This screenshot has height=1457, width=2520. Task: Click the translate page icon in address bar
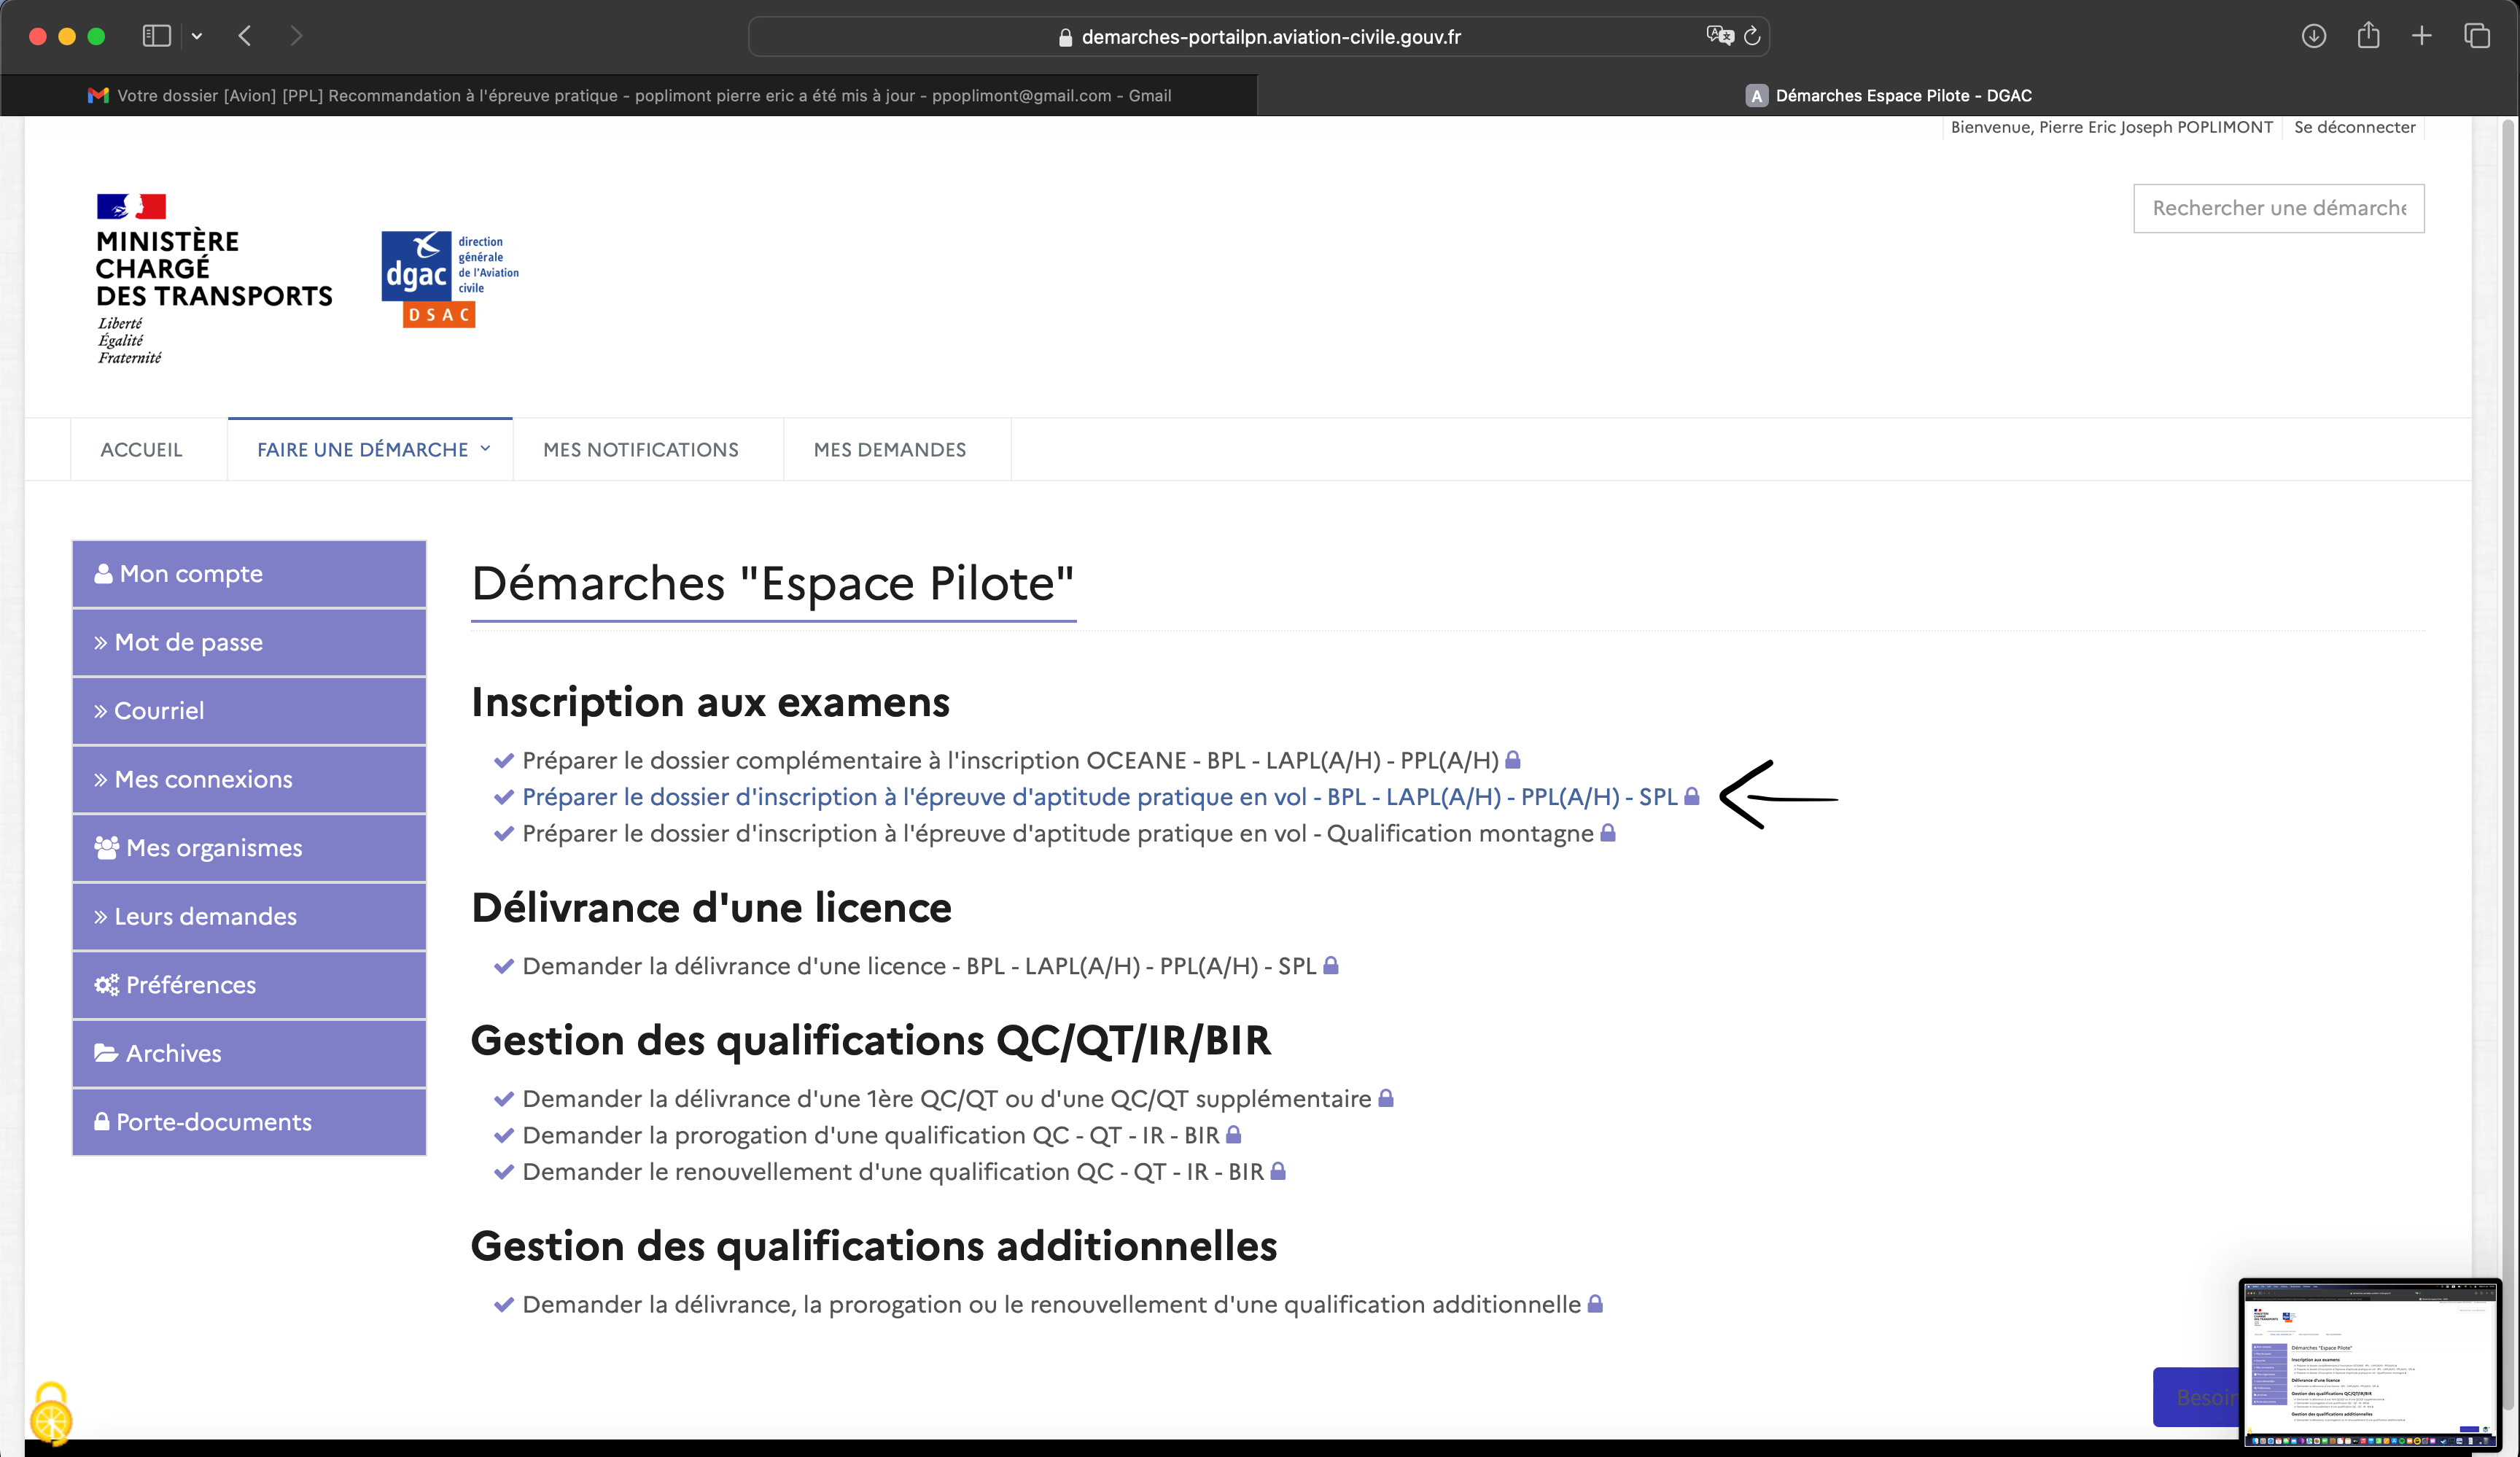point(1719,36)
